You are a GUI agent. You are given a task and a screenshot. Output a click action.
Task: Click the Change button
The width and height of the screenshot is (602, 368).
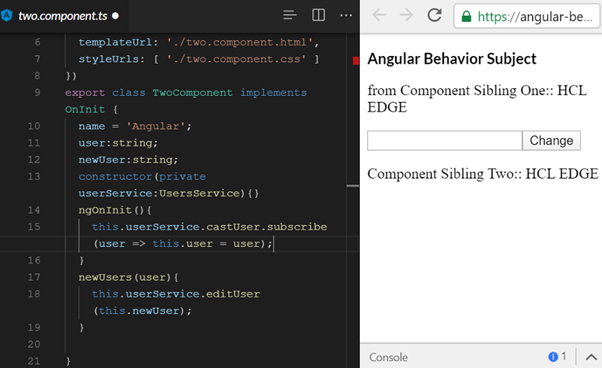(551, 140)
